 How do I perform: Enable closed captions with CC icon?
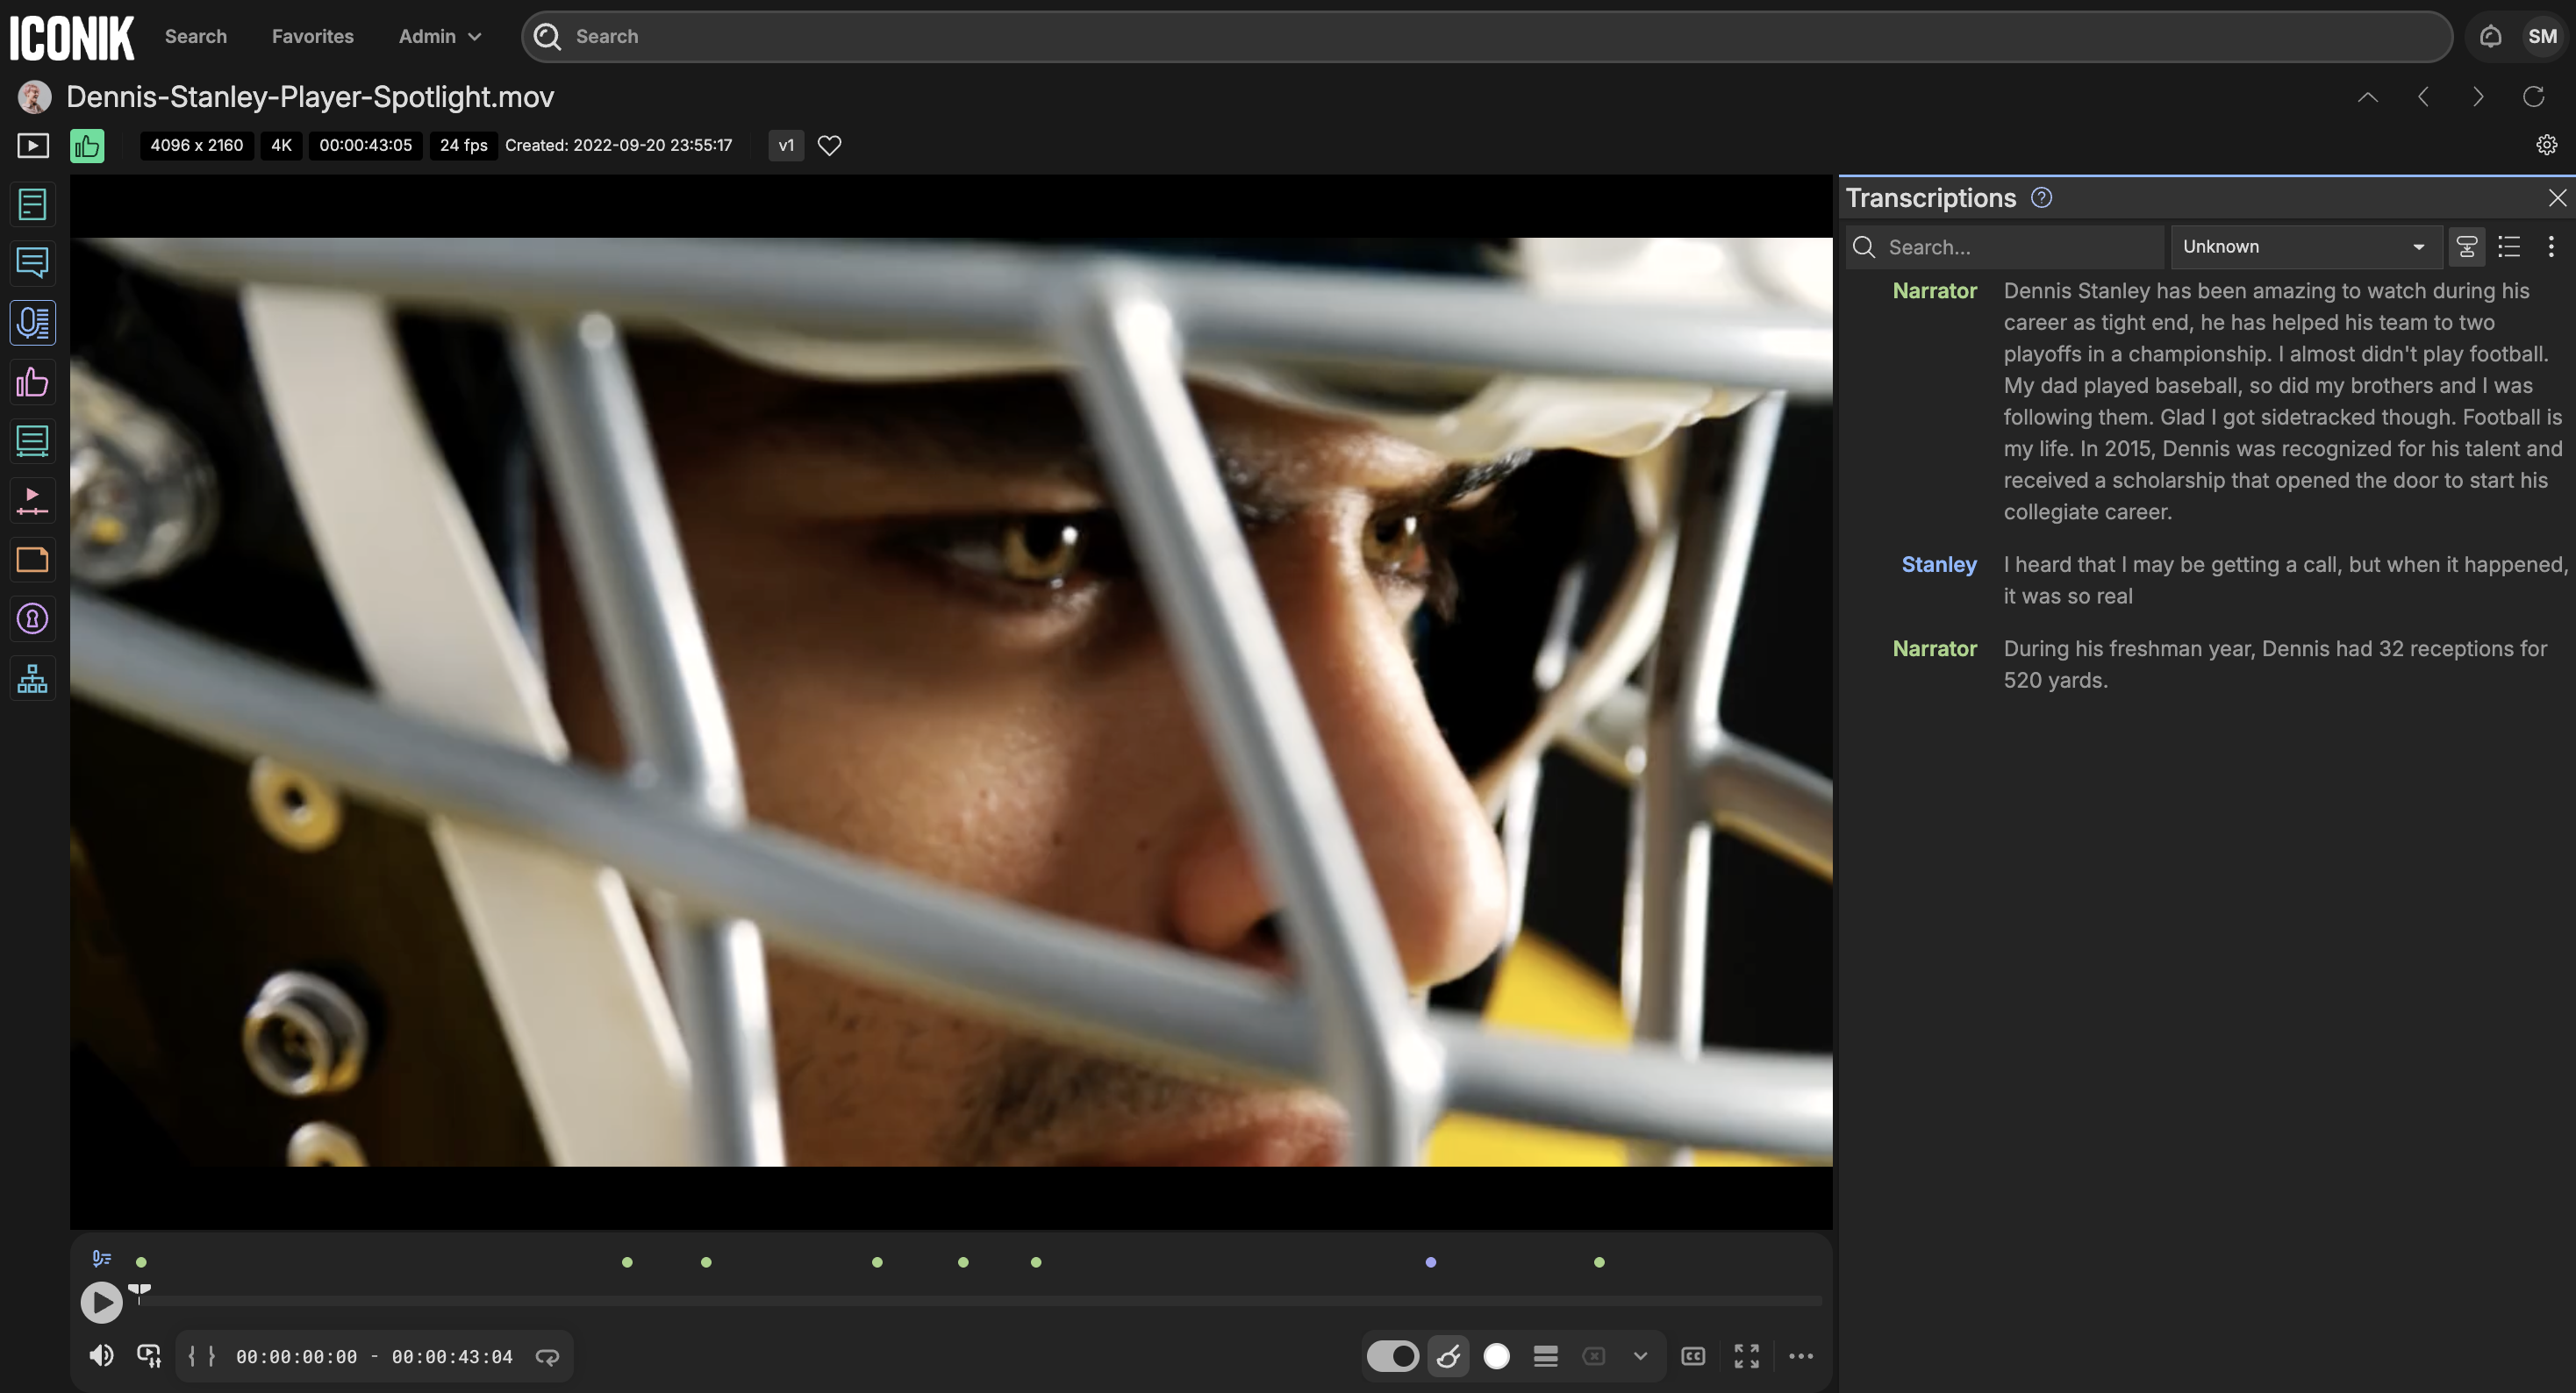(1693, 1356)
